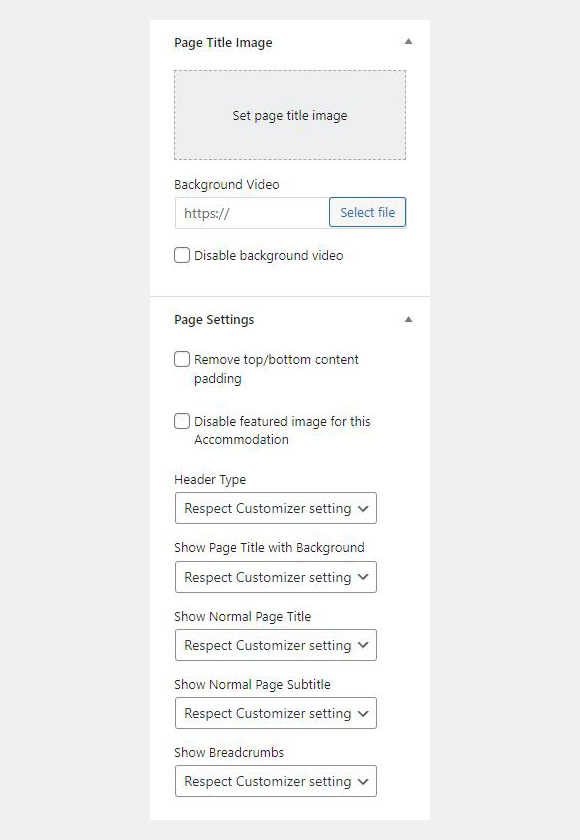The height and width of the screenshot is (840, 580).
Task: Click Set page title image area
Action: pos(290,115)
